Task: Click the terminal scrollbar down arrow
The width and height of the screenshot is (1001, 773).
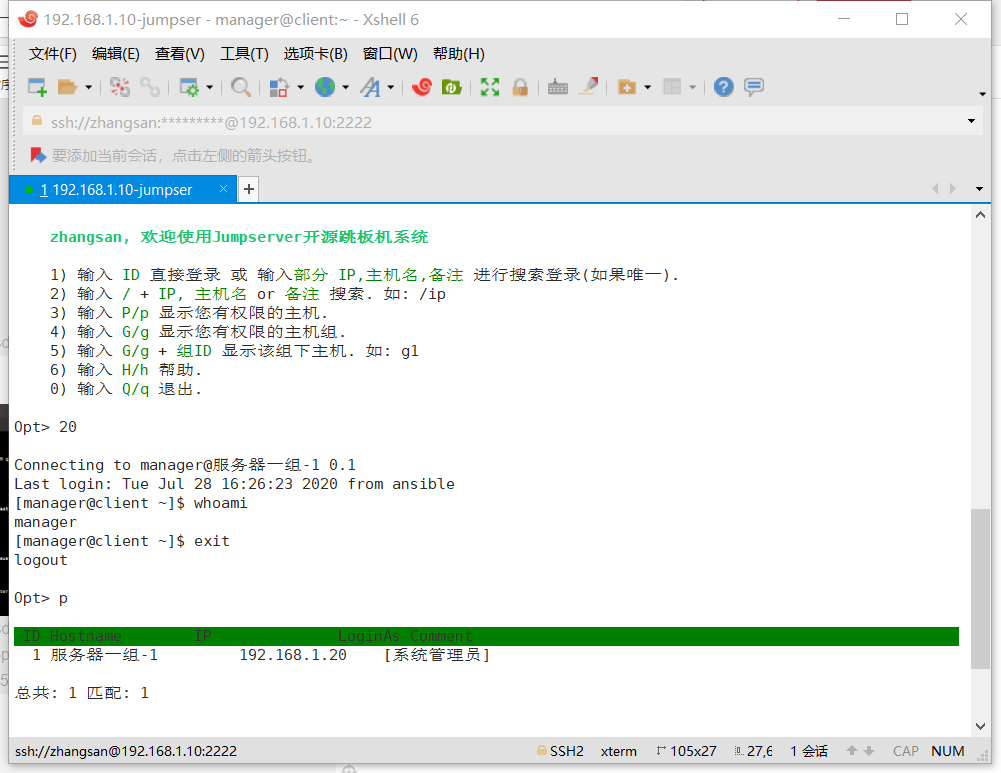Action: [981, 726]
